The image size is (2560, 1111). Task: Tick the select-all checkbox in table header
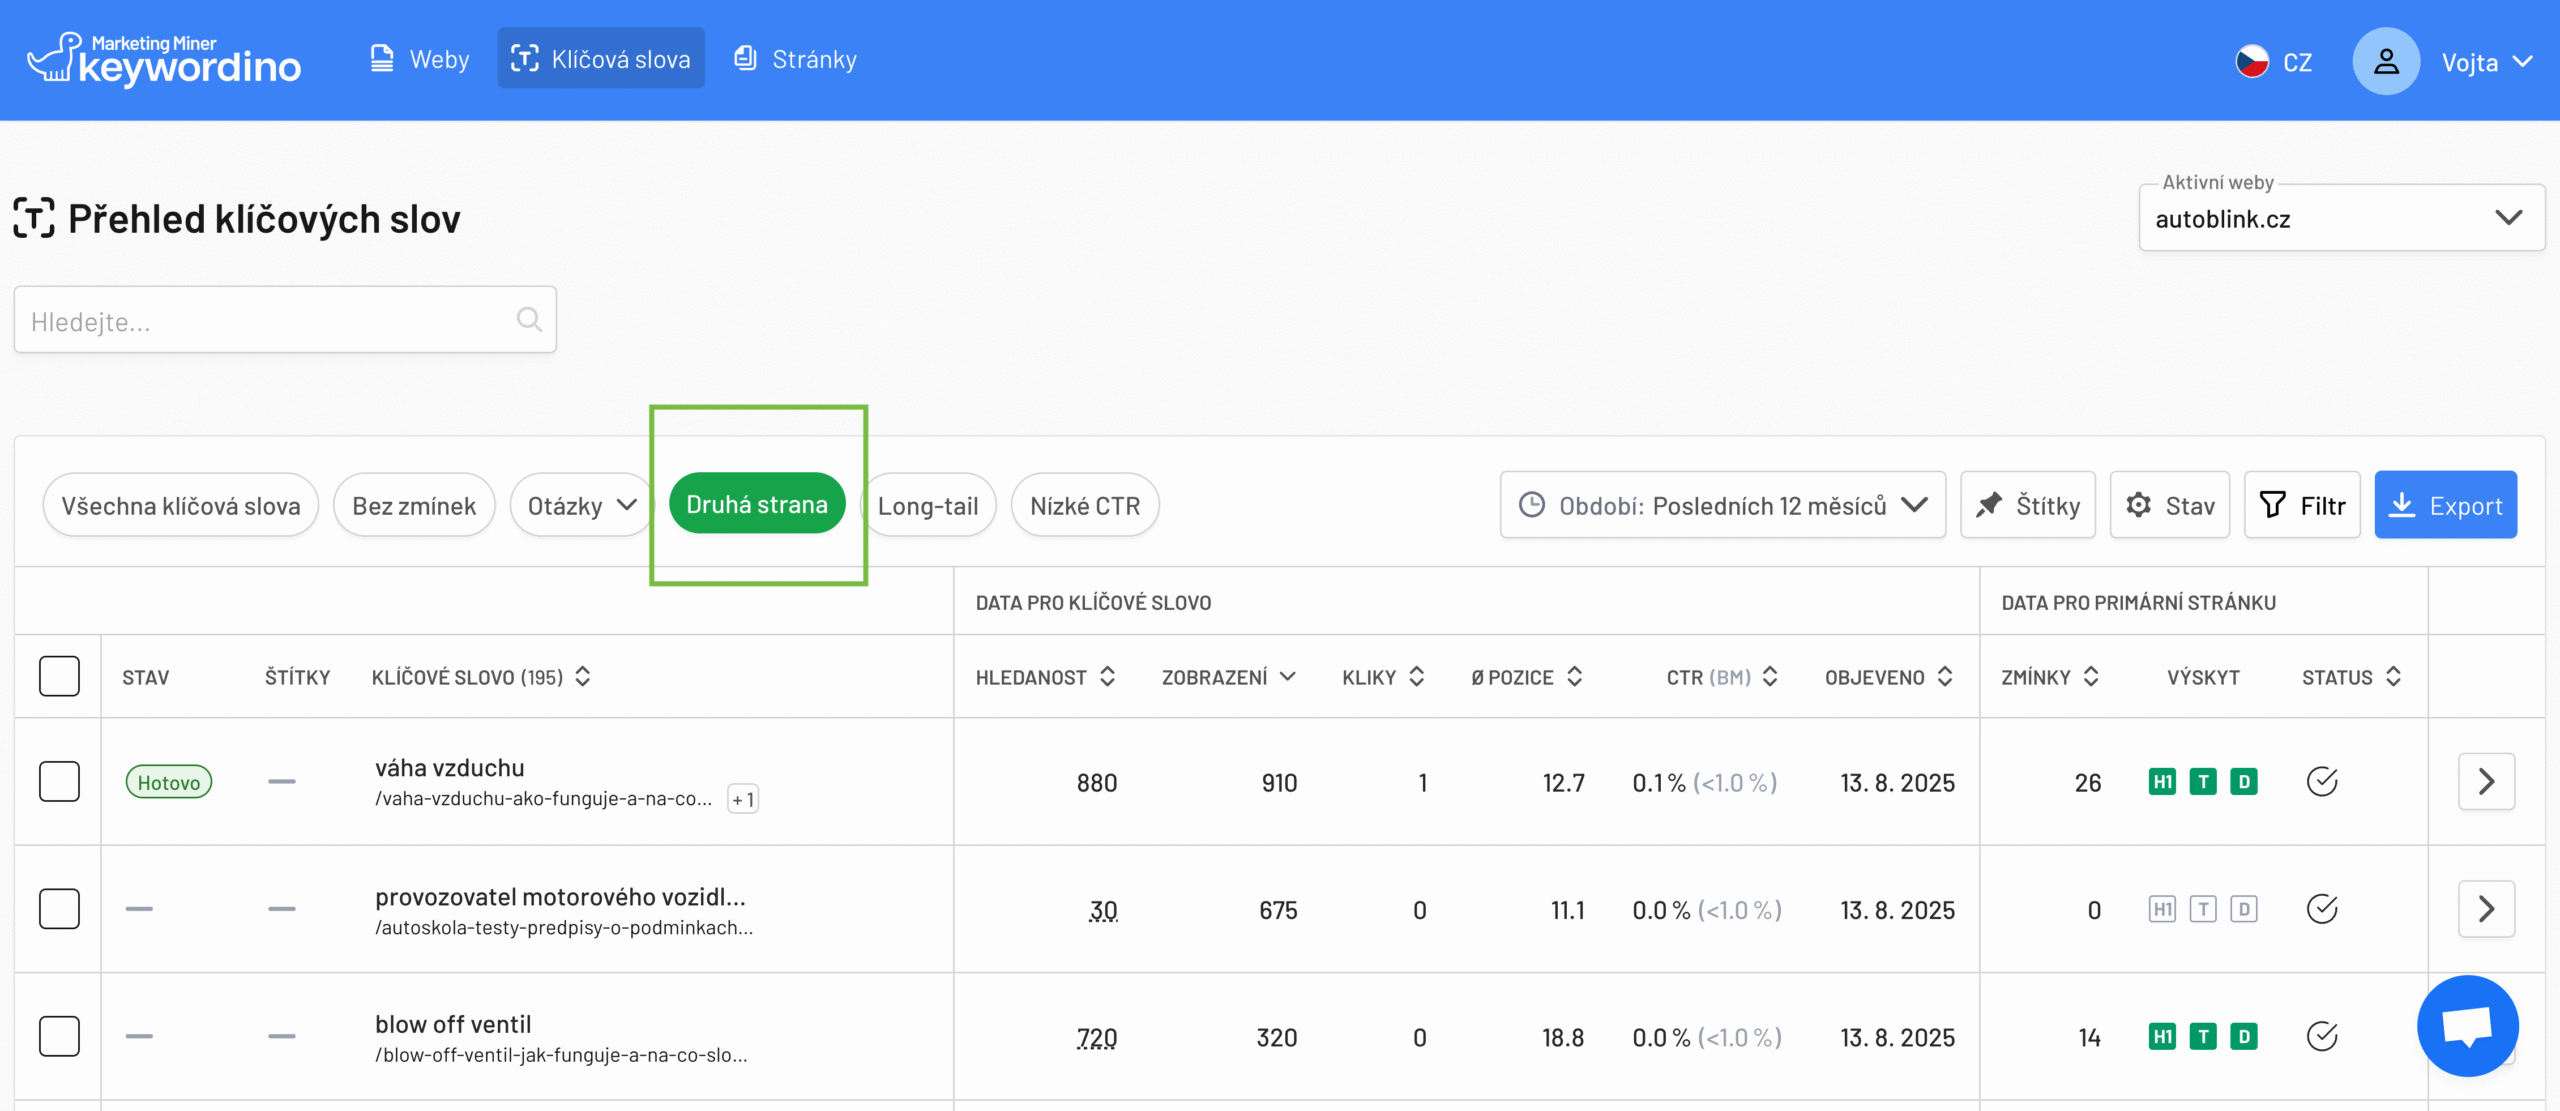coord(59,677)
